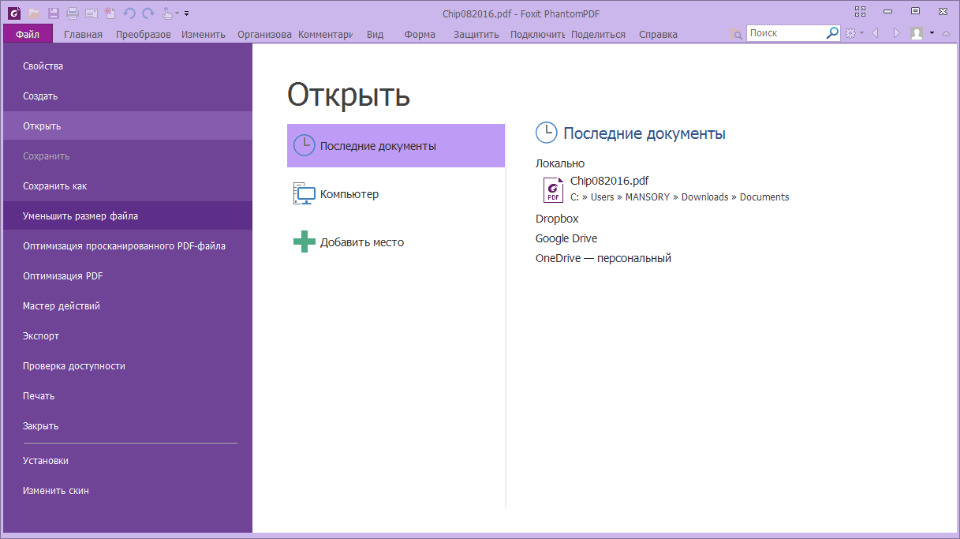Open recent file Chip082016.pdf
The width and height of the screenshot is (960, 539).
pyautogui.click(x=609, y=181)
